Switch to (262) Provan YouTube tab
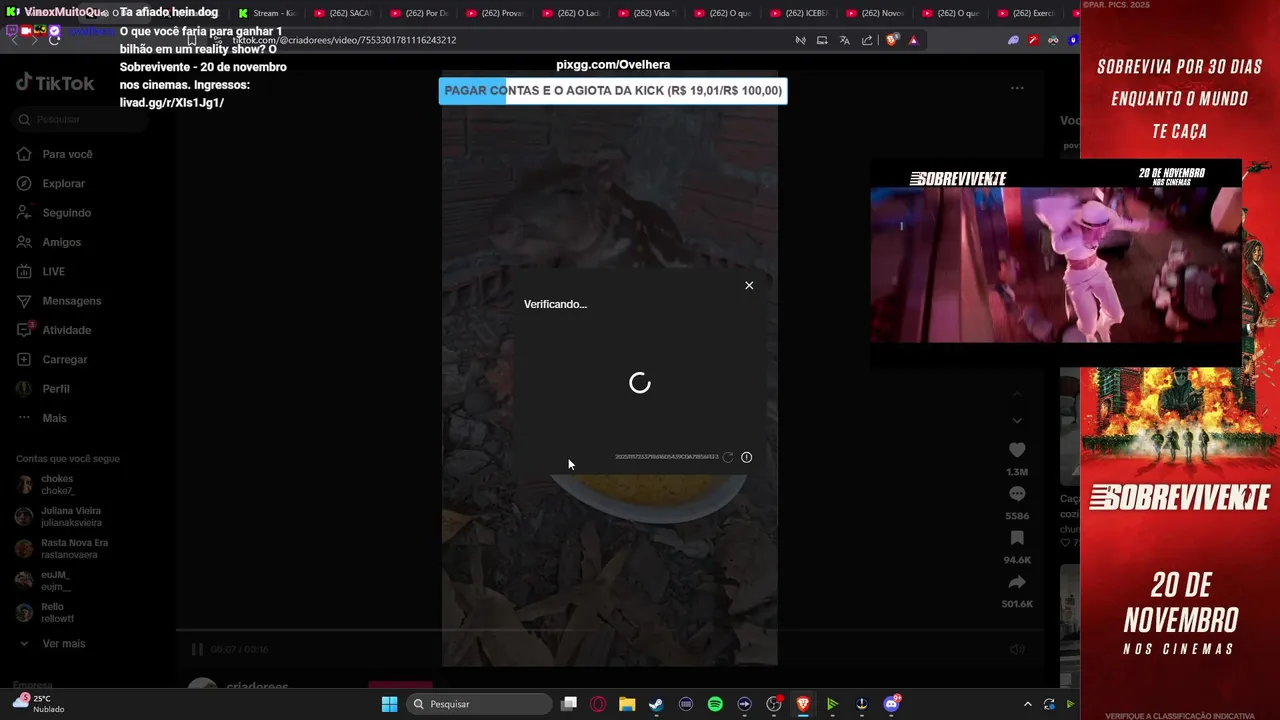The height and width of the screenshot is (720, 1280). coord(495,13)
